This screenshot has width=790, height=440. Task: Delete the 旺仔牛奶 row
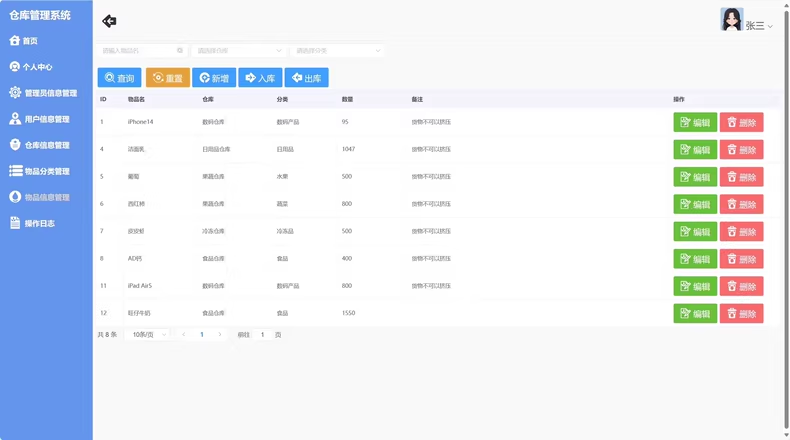741,313
